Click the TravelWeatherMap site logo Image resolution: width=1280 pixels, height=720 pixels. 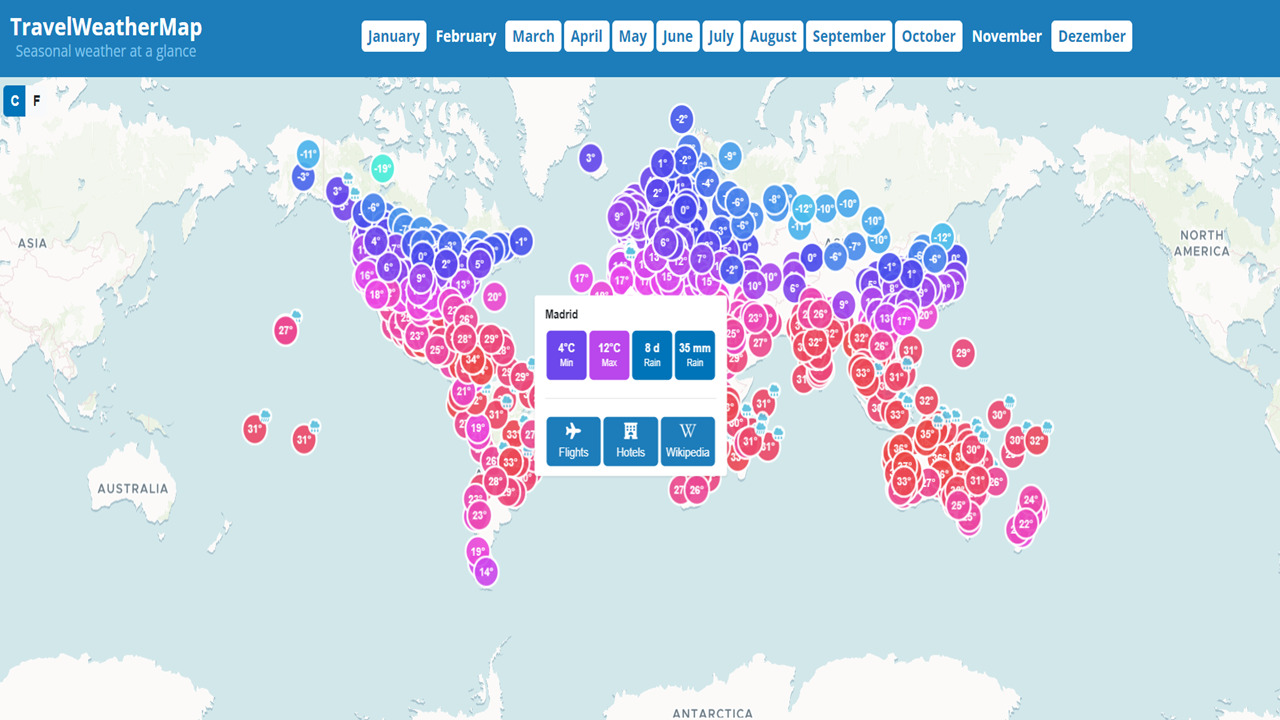106,26
